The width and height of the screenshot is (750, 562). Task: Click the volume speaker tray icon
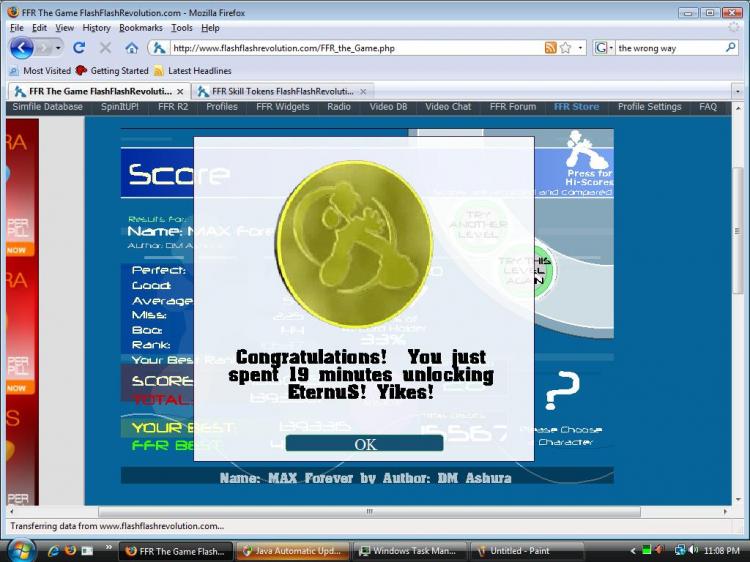(693, 551)
